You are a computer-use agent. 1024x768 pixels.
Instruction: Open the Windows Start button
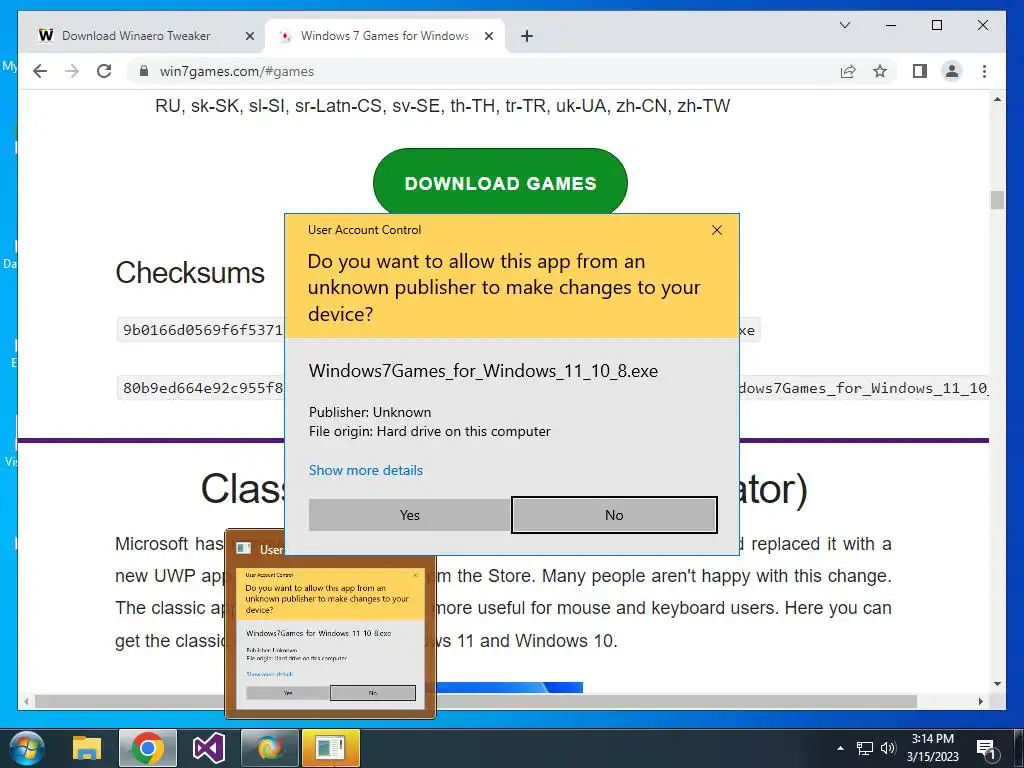25,748
